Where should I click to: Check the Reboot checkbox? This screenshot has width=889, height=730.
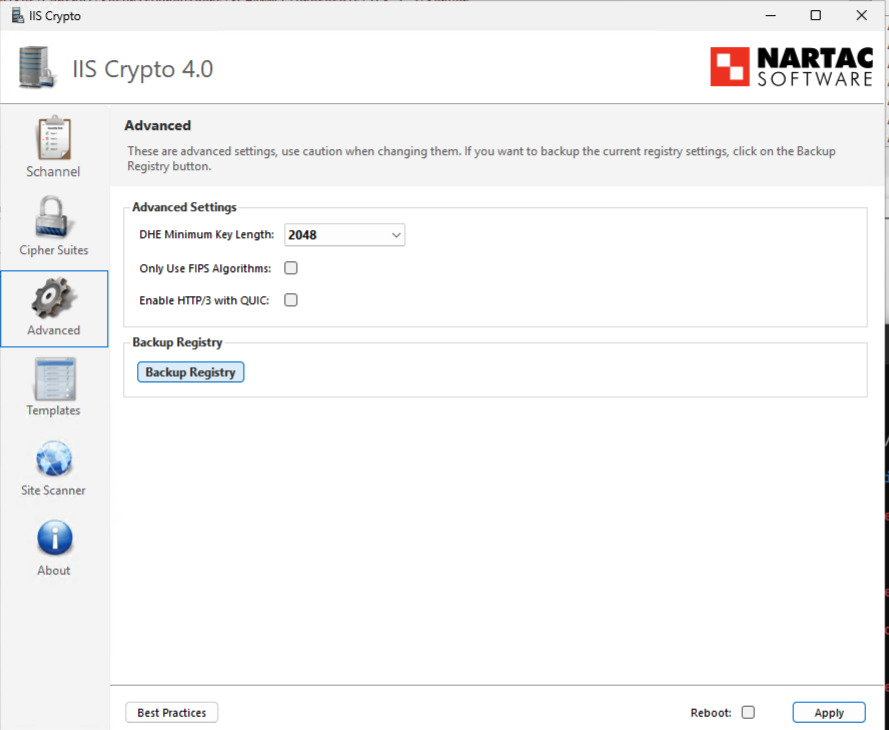coord(748,713)
